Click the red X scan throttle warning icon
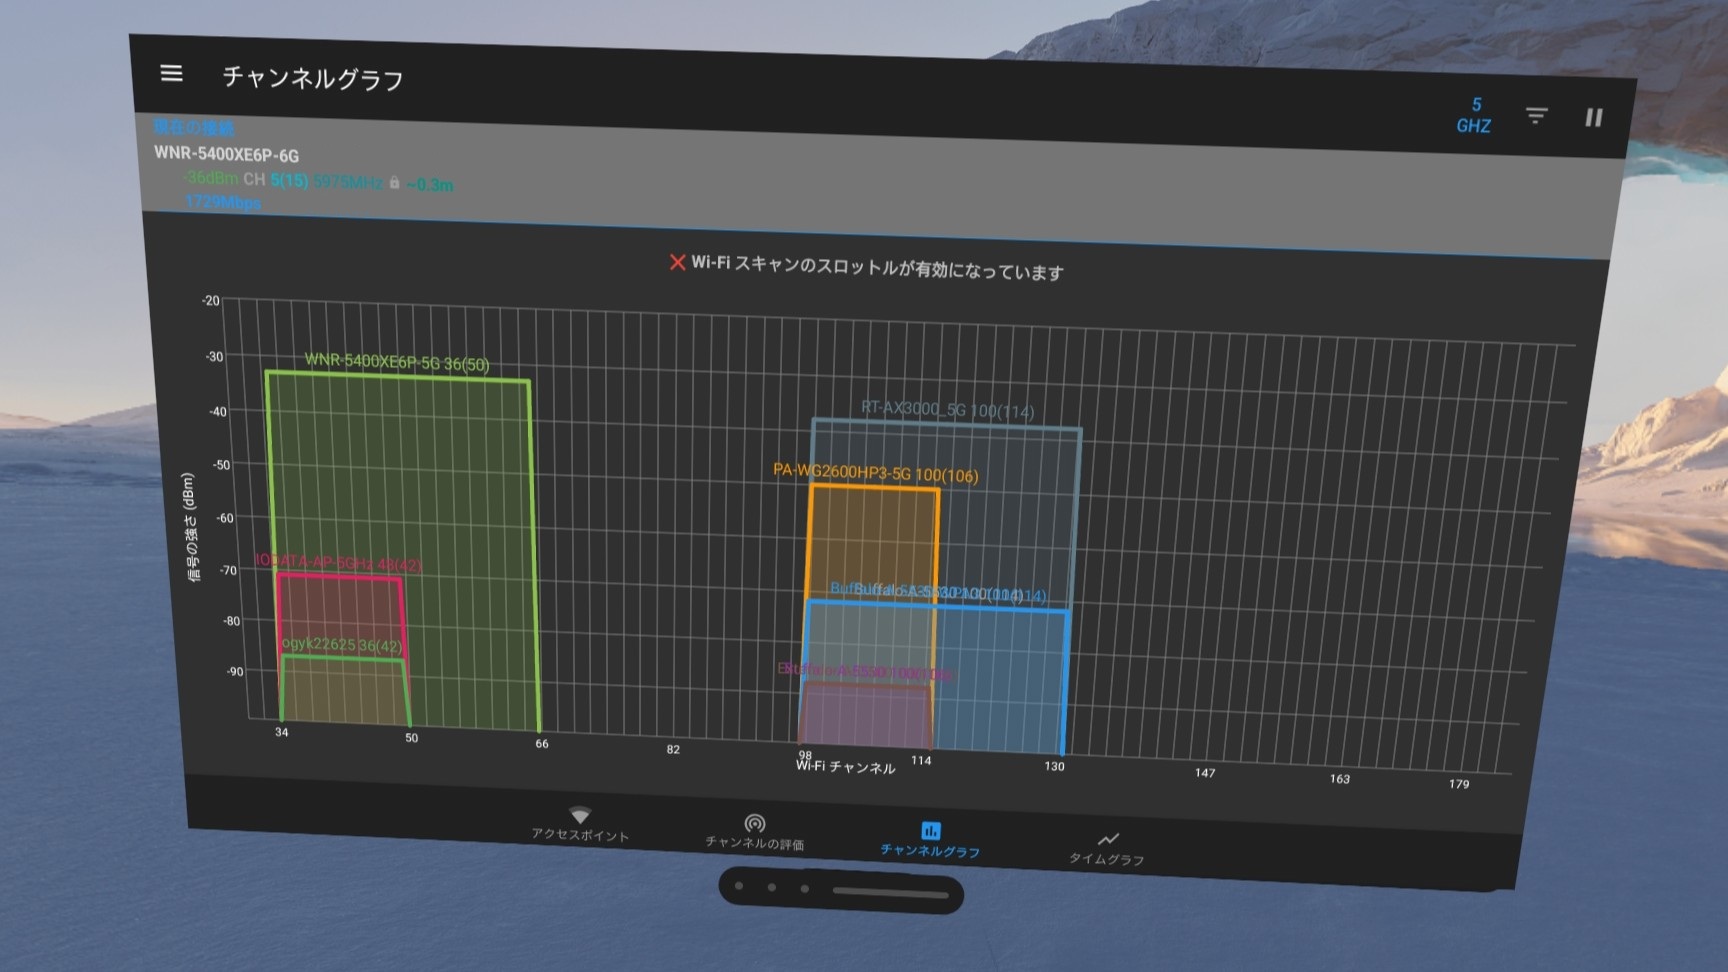 tap(677, 262)
